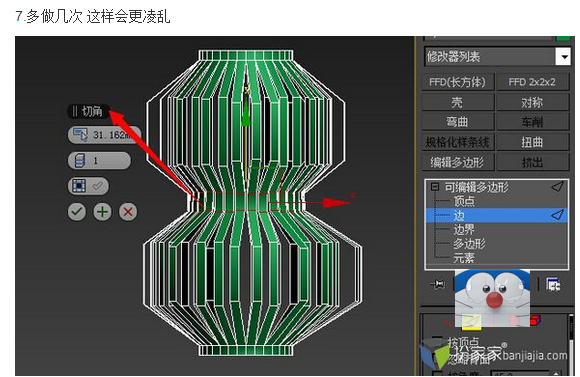The width and height of the screenshot is (580, 377).
Task: Select the 多边形 sub-object level
Action: 470,243
